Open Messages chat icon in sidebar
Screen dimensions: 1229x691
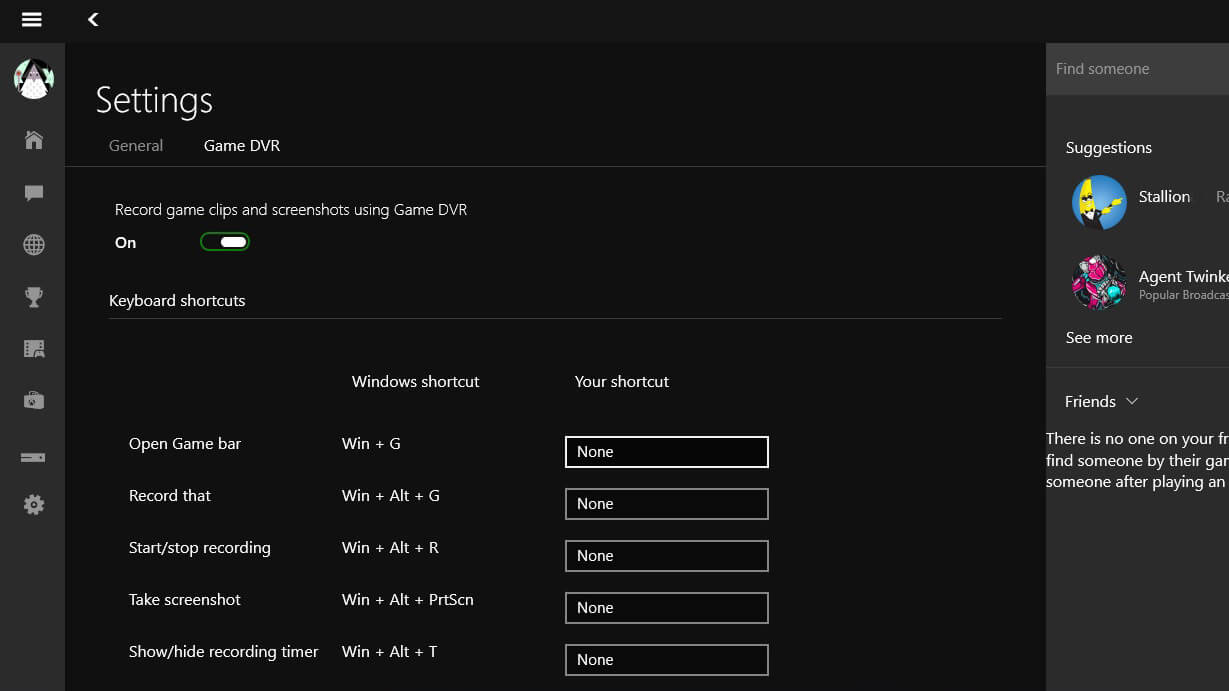pyautogui.click(x=33, y=193)
